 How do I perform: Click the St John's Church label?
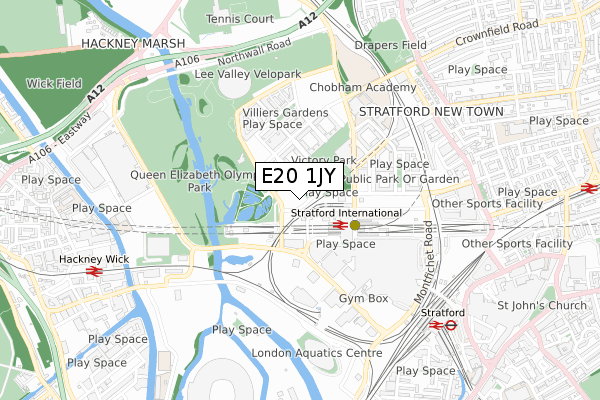pyautogui.click(x=541, y=305)
